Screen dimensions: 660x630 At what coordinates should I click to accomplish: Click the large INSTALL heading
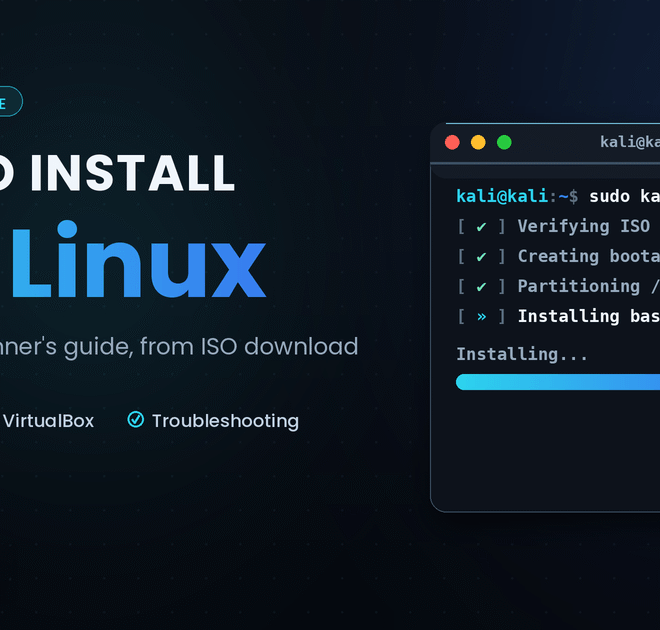132,173
